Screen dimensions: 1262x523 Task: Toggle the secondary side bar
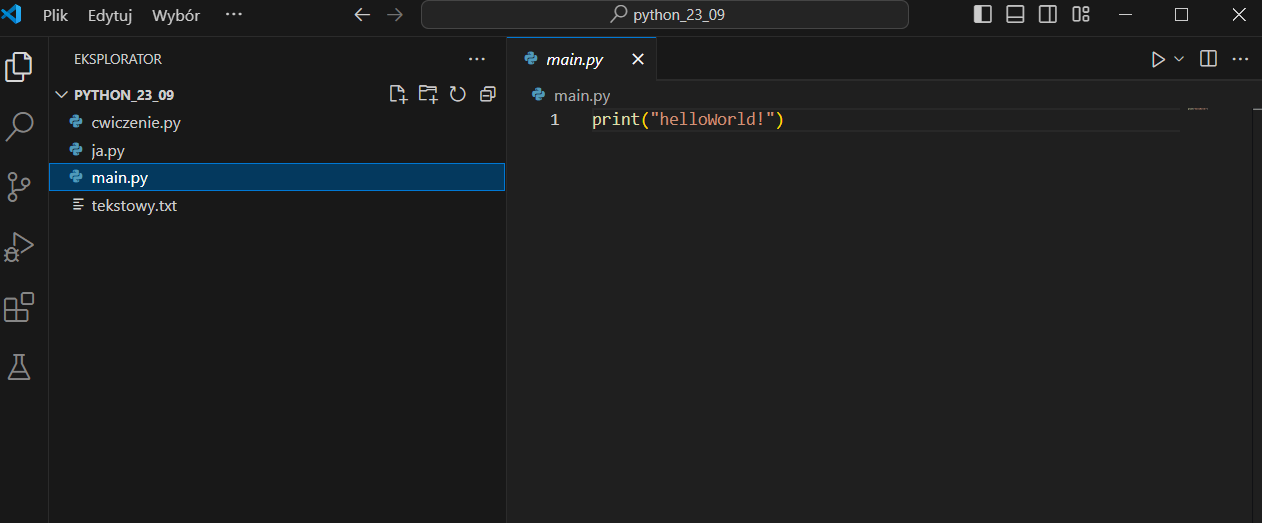pos(1048,14)
